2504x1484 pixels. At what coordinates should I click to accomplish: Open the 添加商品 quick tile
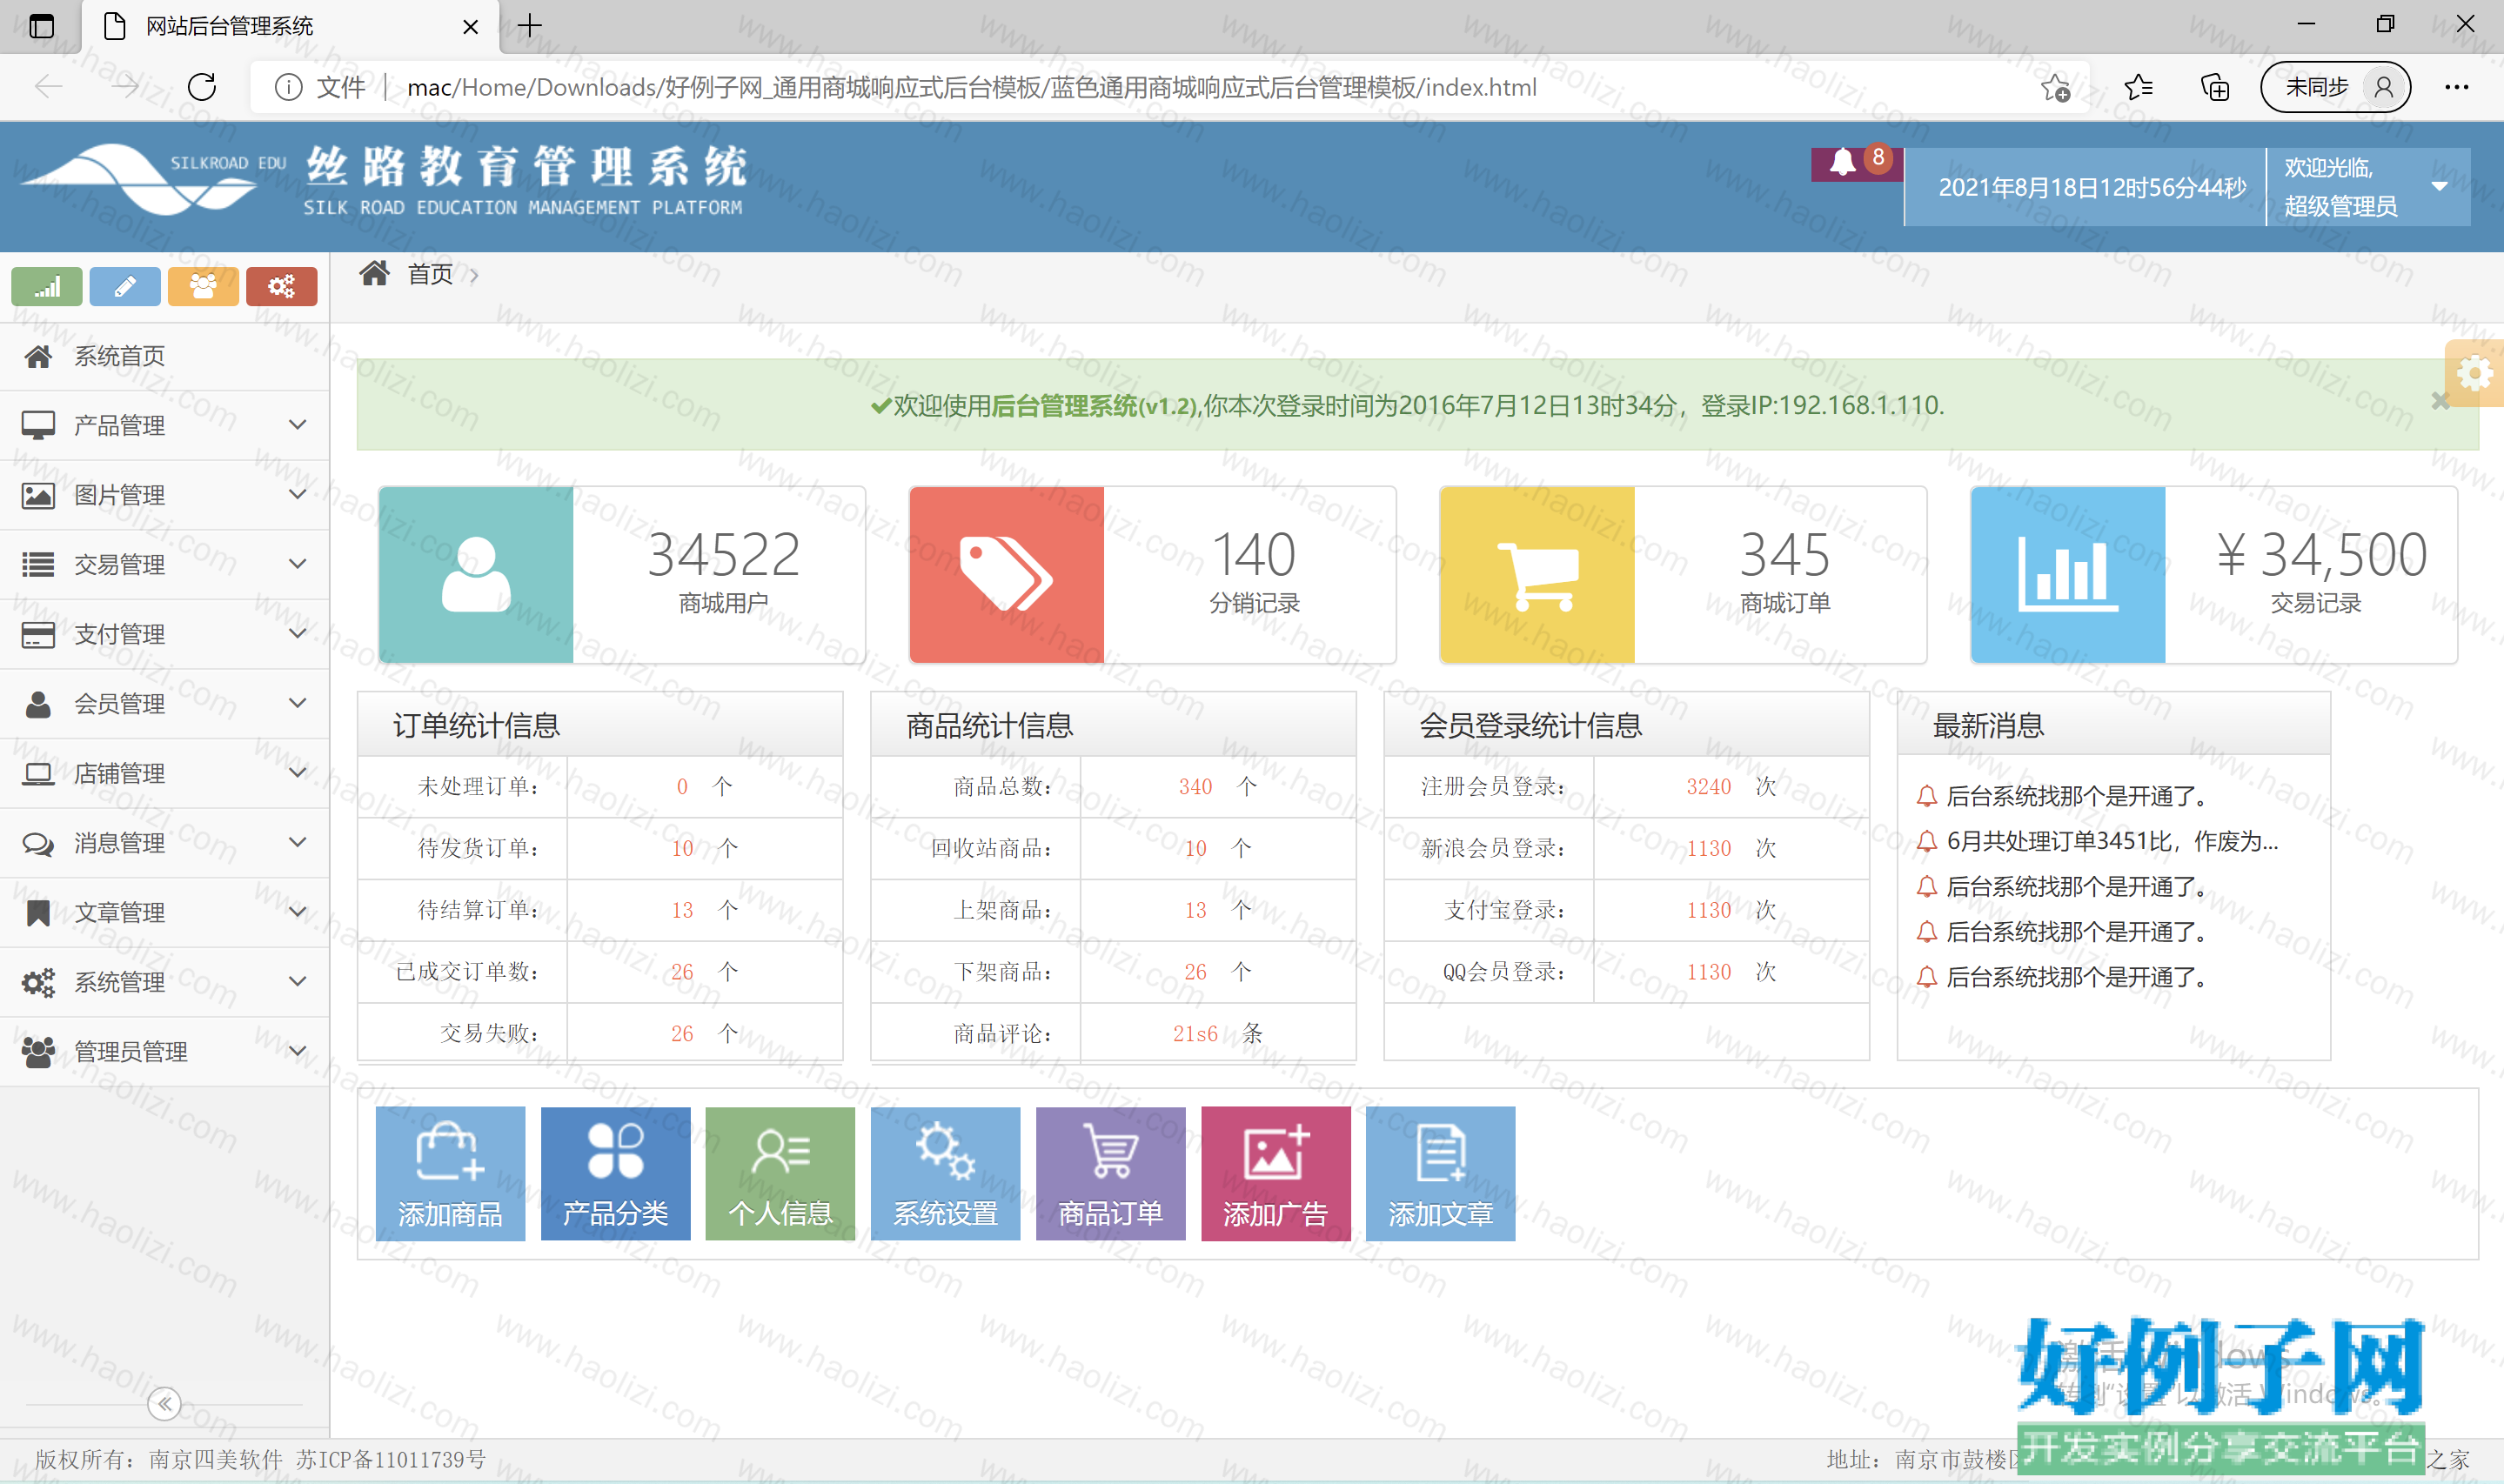[x=450, y=1174]
